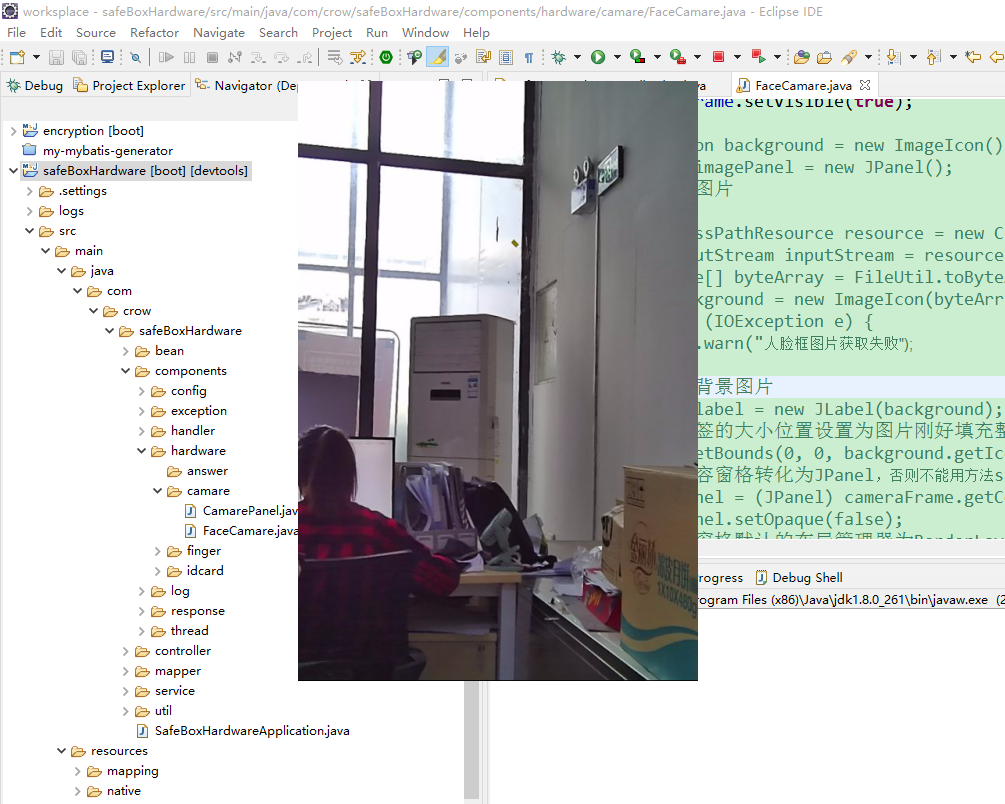Click the Open Type icon

click(801, 58)
